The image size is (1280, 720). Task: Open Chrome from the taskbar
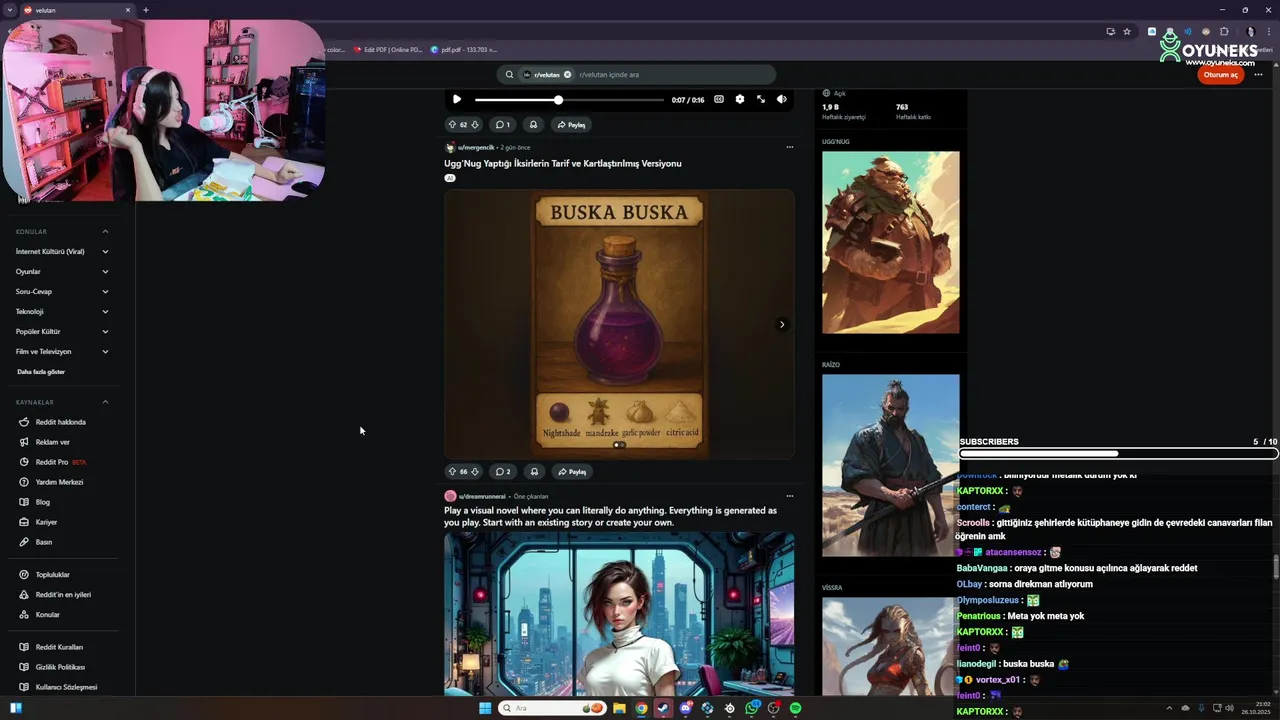click(641, 708)
